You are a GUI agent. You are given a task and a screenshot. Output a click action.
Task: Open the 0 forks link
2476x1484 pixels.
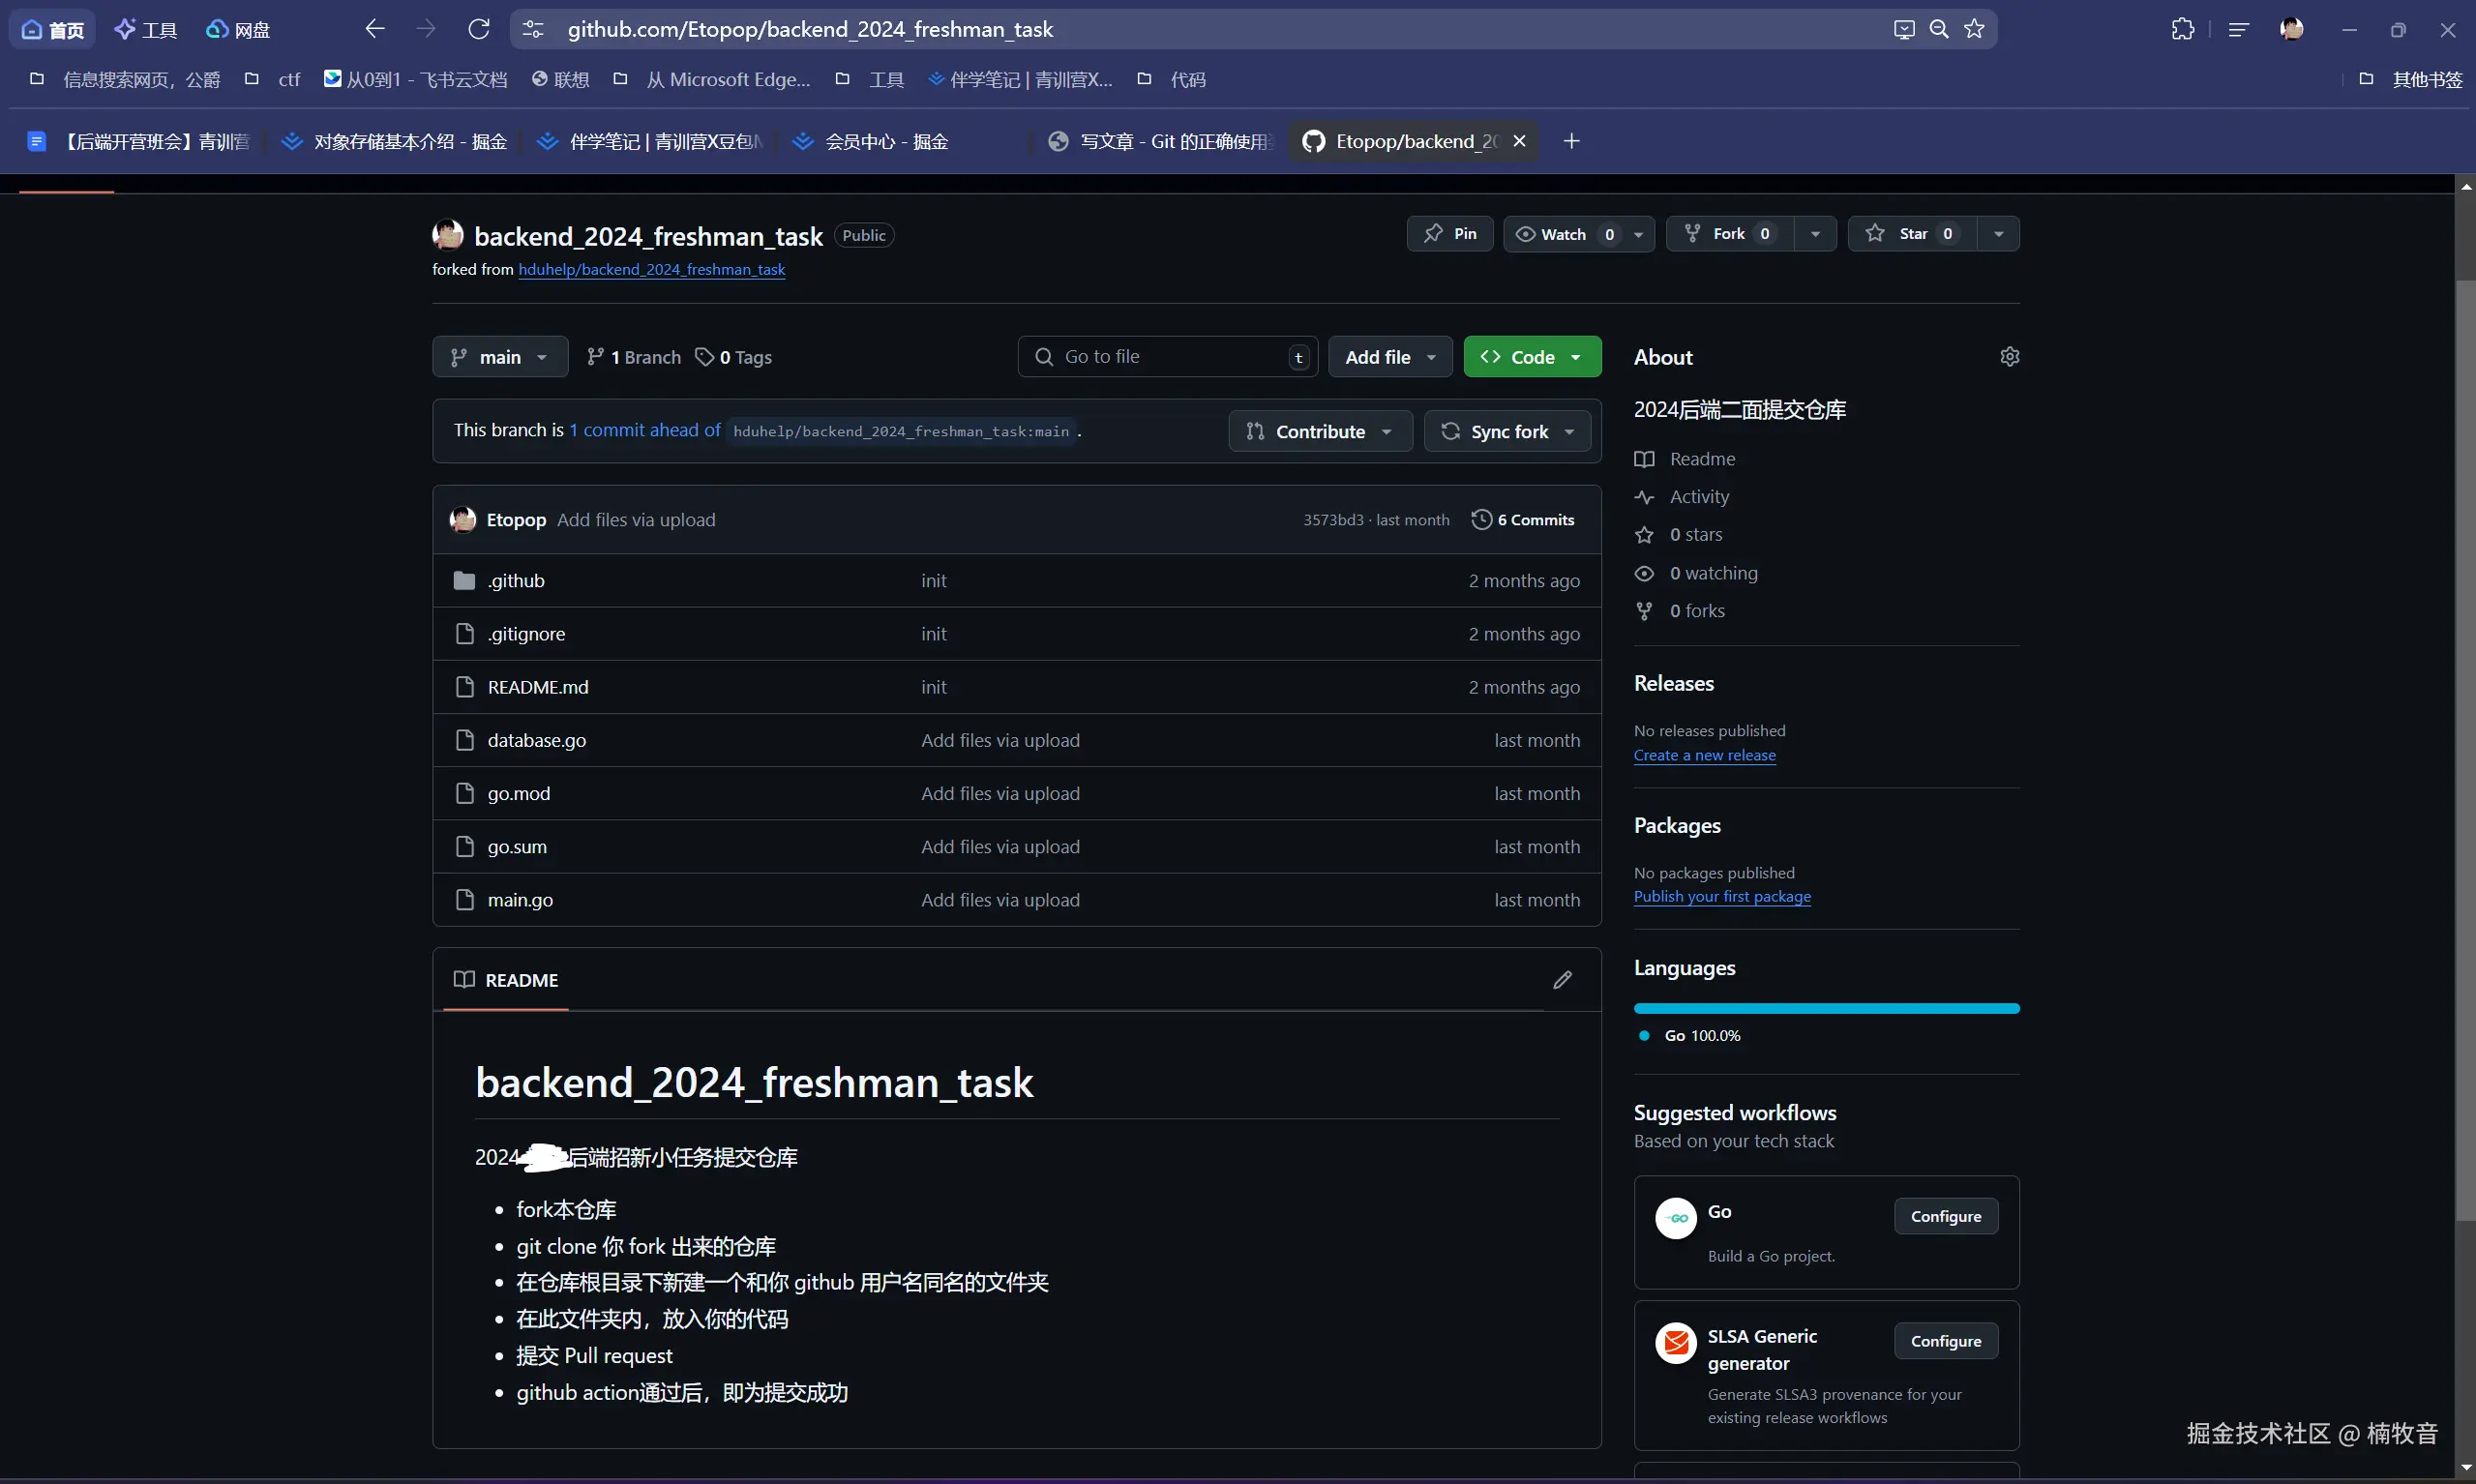point(1697,611)
